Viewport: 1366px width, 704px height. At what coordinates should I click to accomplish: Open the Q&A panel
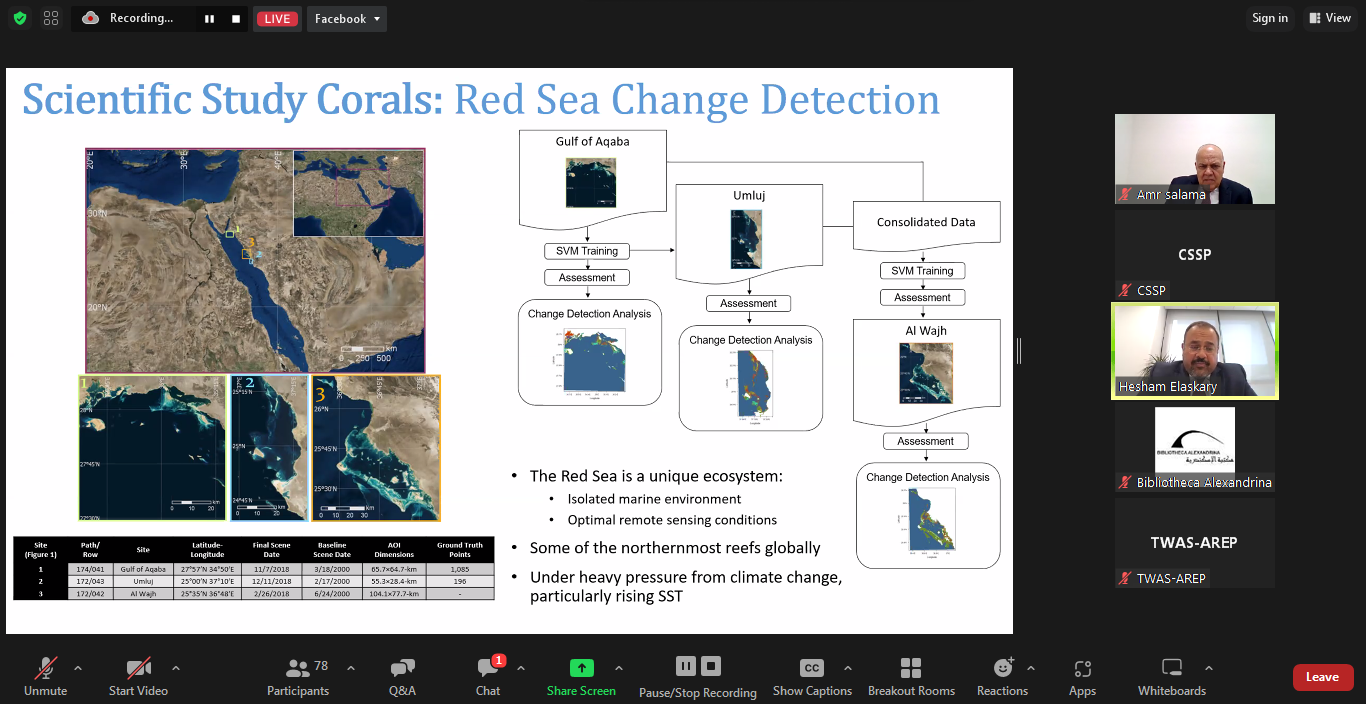click(402, 677)
